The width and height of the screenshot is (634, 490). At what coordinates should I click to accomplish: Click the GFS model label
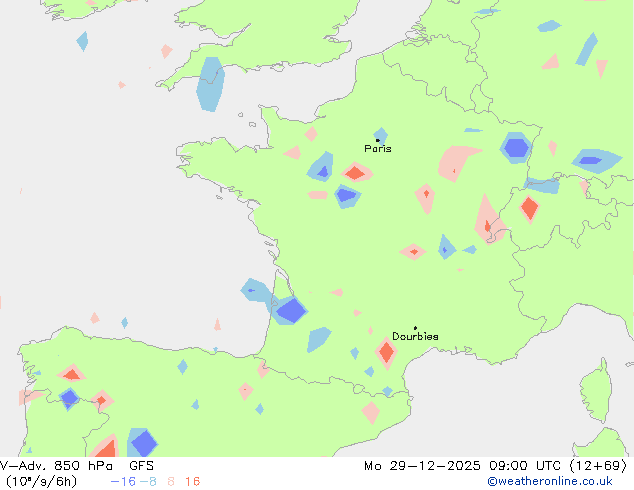pyautogui.click(x=142, y=466)
